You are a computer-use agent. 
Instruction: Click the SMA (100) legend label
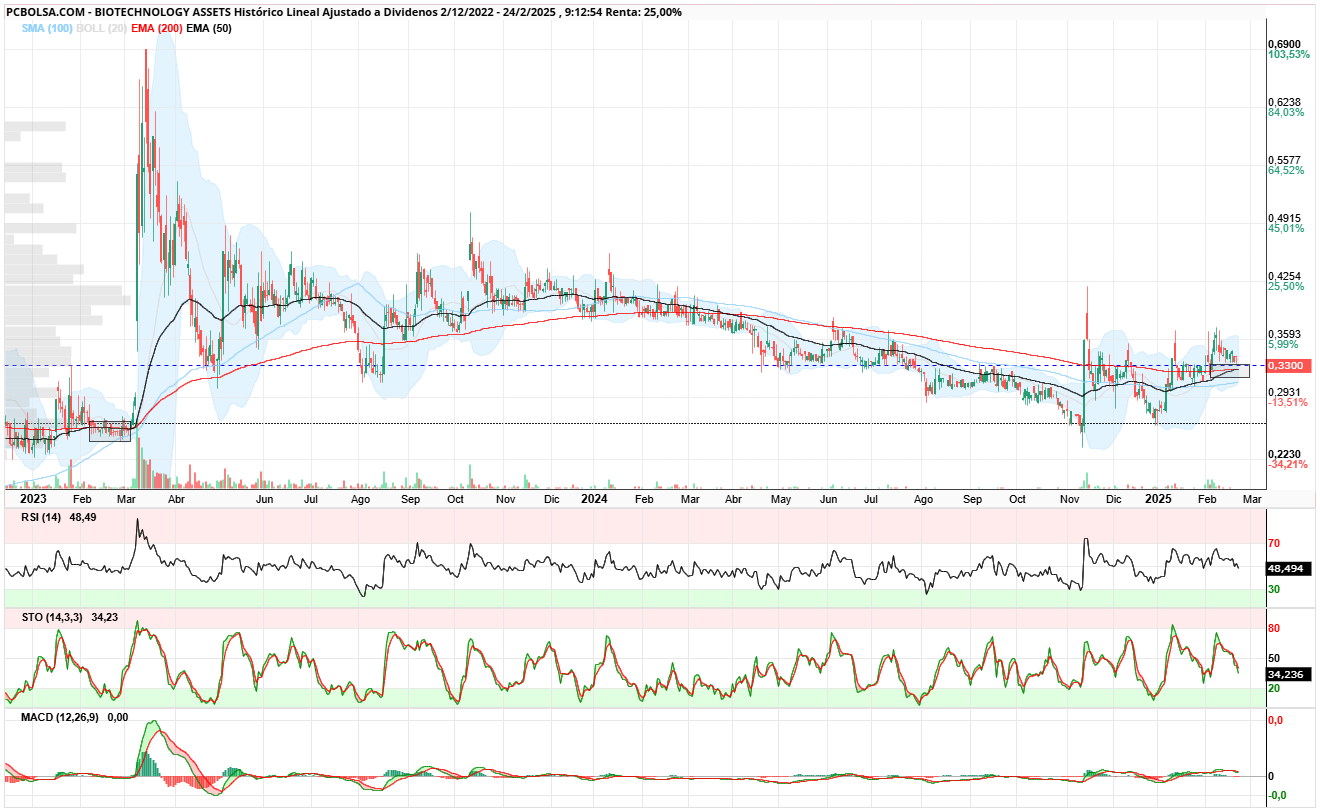tap(46, 28)
